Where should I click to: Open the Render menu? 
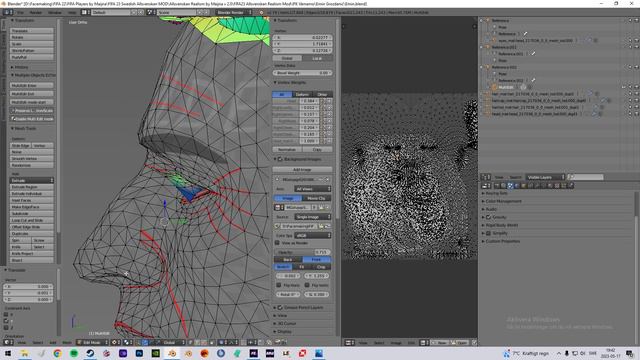36,12
